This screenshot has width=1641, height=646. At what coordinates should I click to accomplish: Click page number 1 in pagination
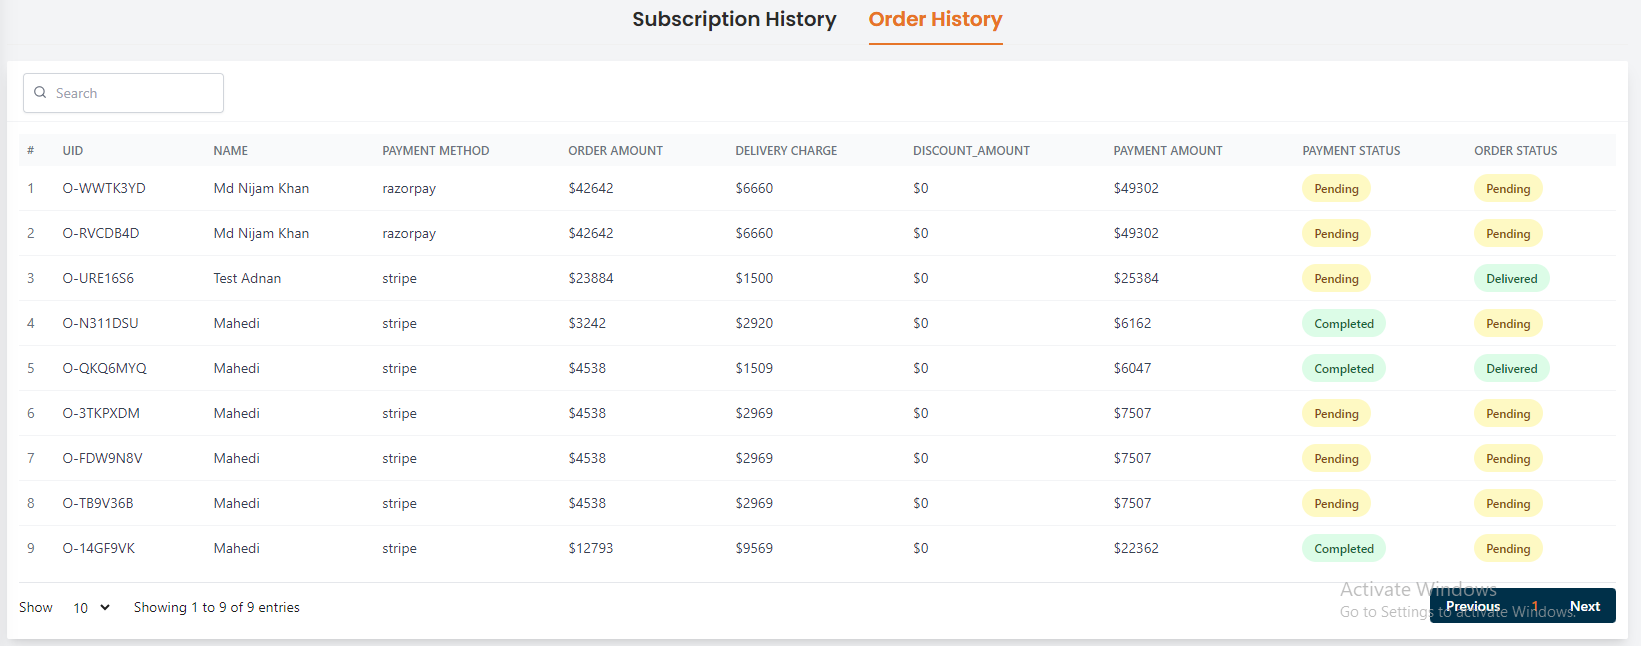1535,606
